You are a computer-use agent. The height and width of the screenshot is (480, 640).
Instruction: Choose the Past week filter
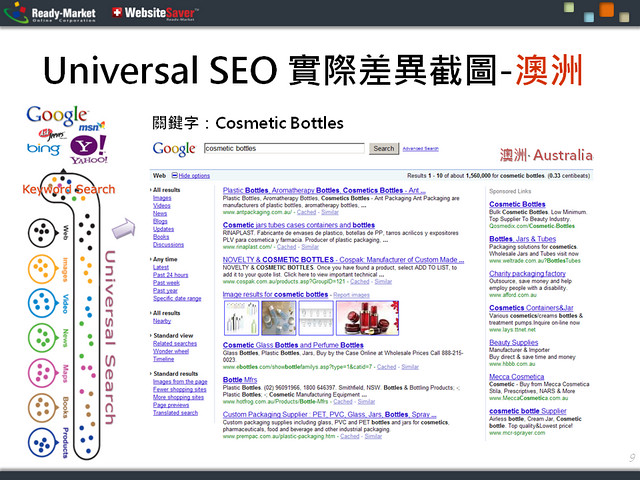click(x=166, y=282)
